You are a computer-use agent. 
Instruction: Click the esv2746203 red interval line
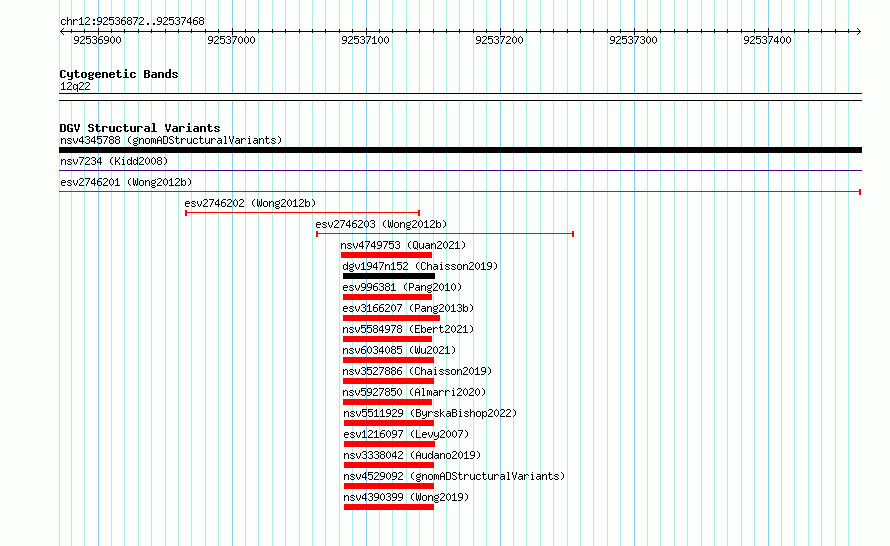click(x=445, y=234)
